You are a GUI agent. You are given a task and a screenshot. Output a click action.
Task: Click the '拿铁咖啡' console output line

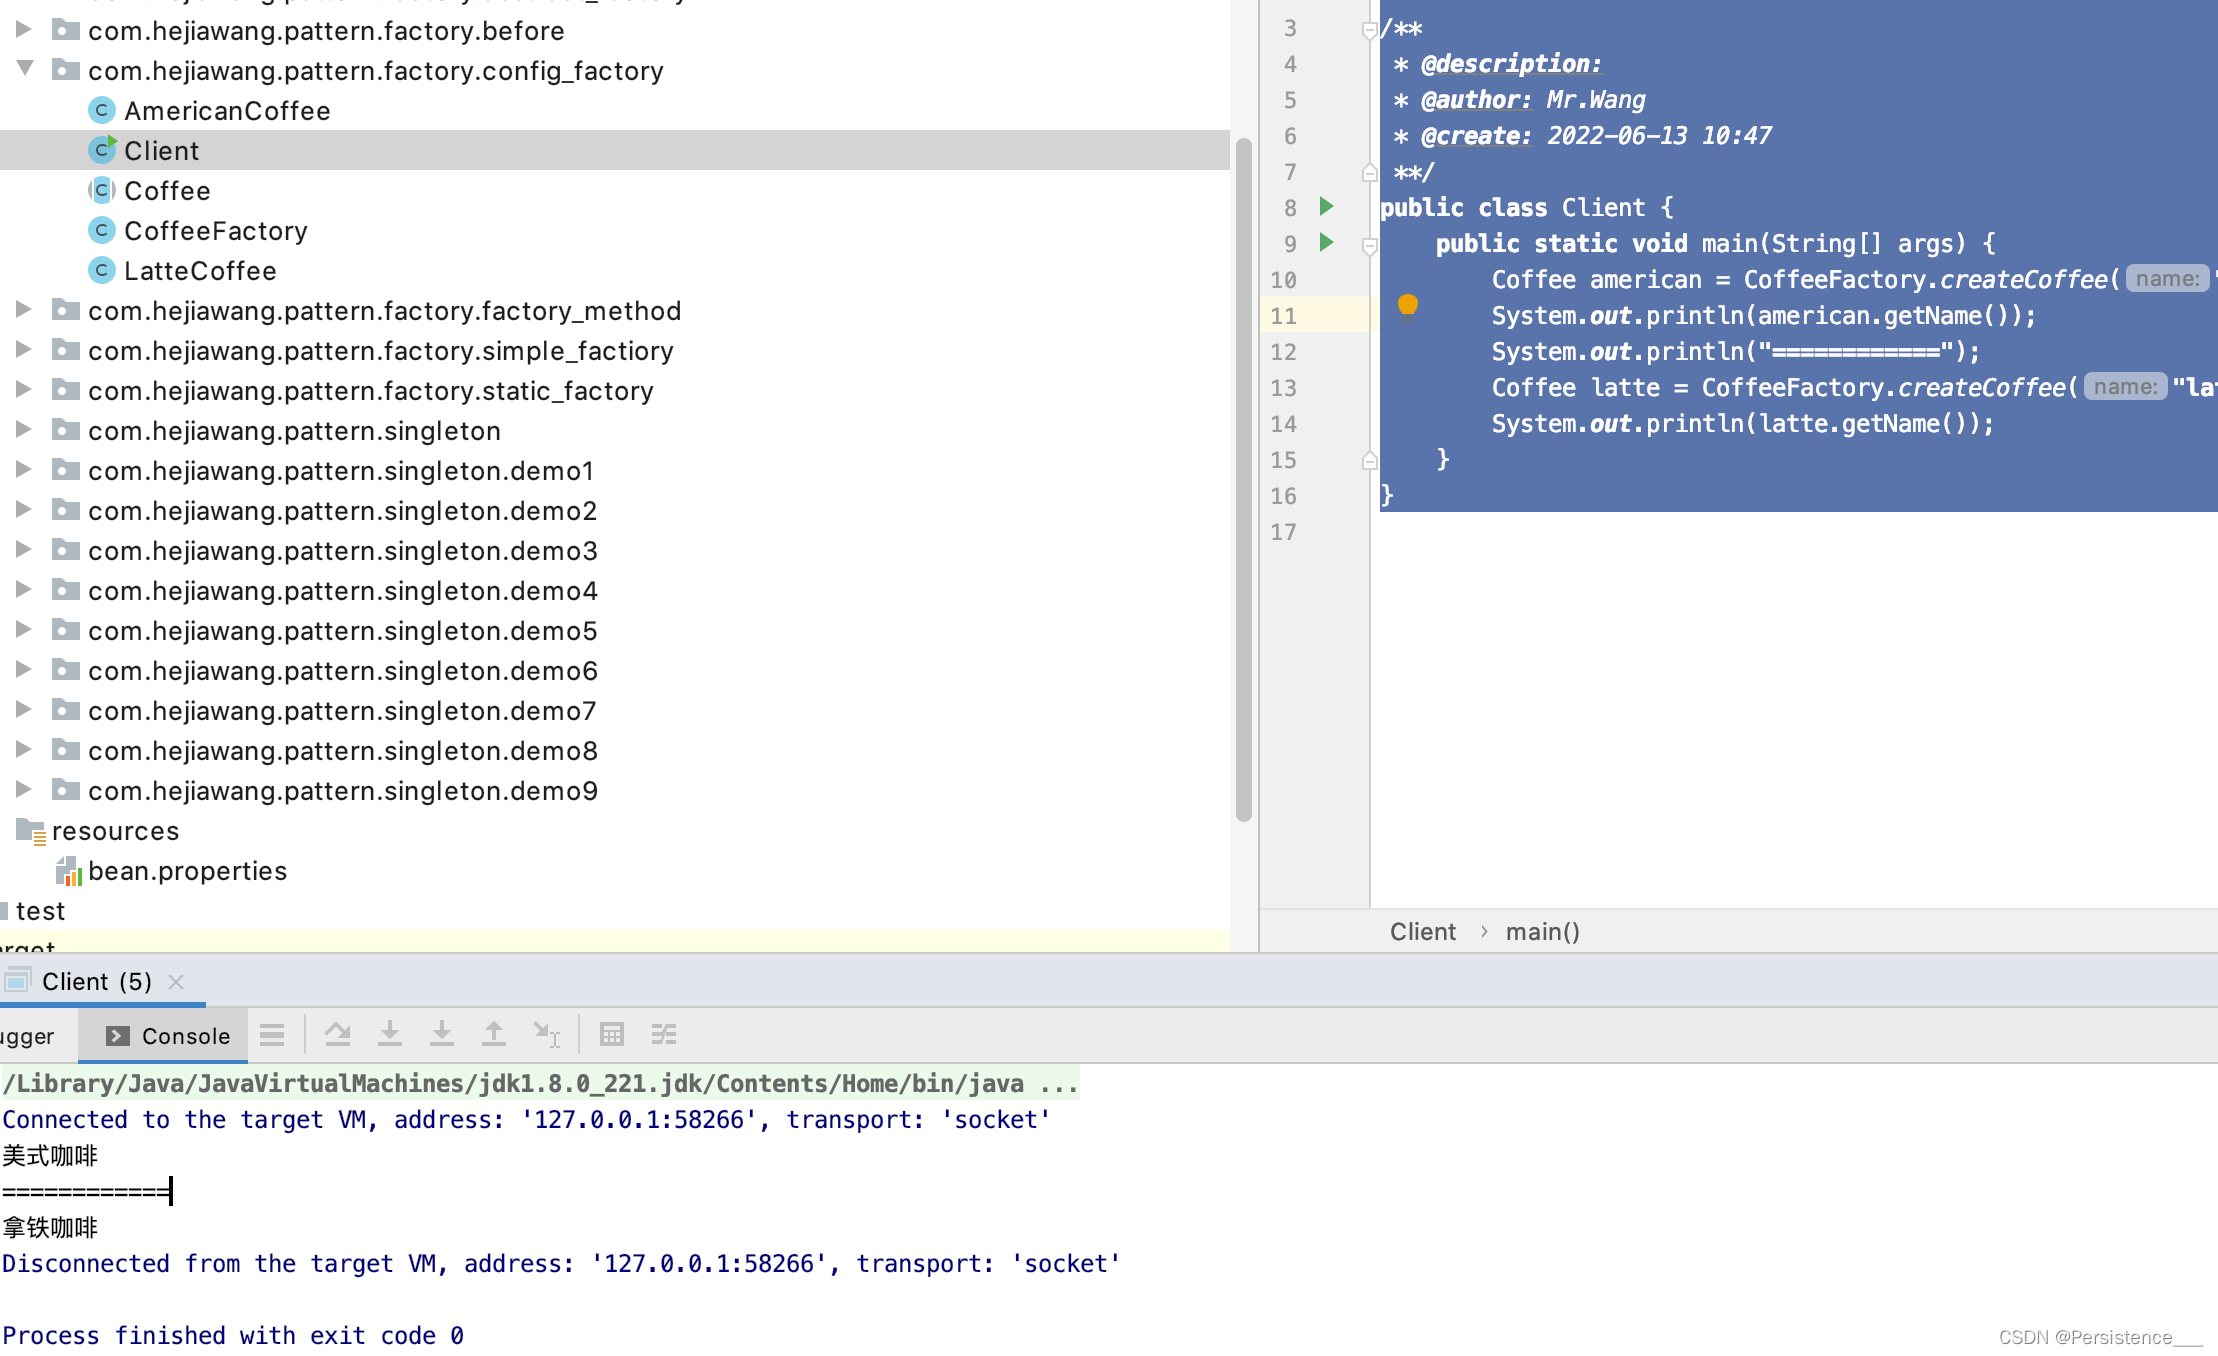point(50,1228)
